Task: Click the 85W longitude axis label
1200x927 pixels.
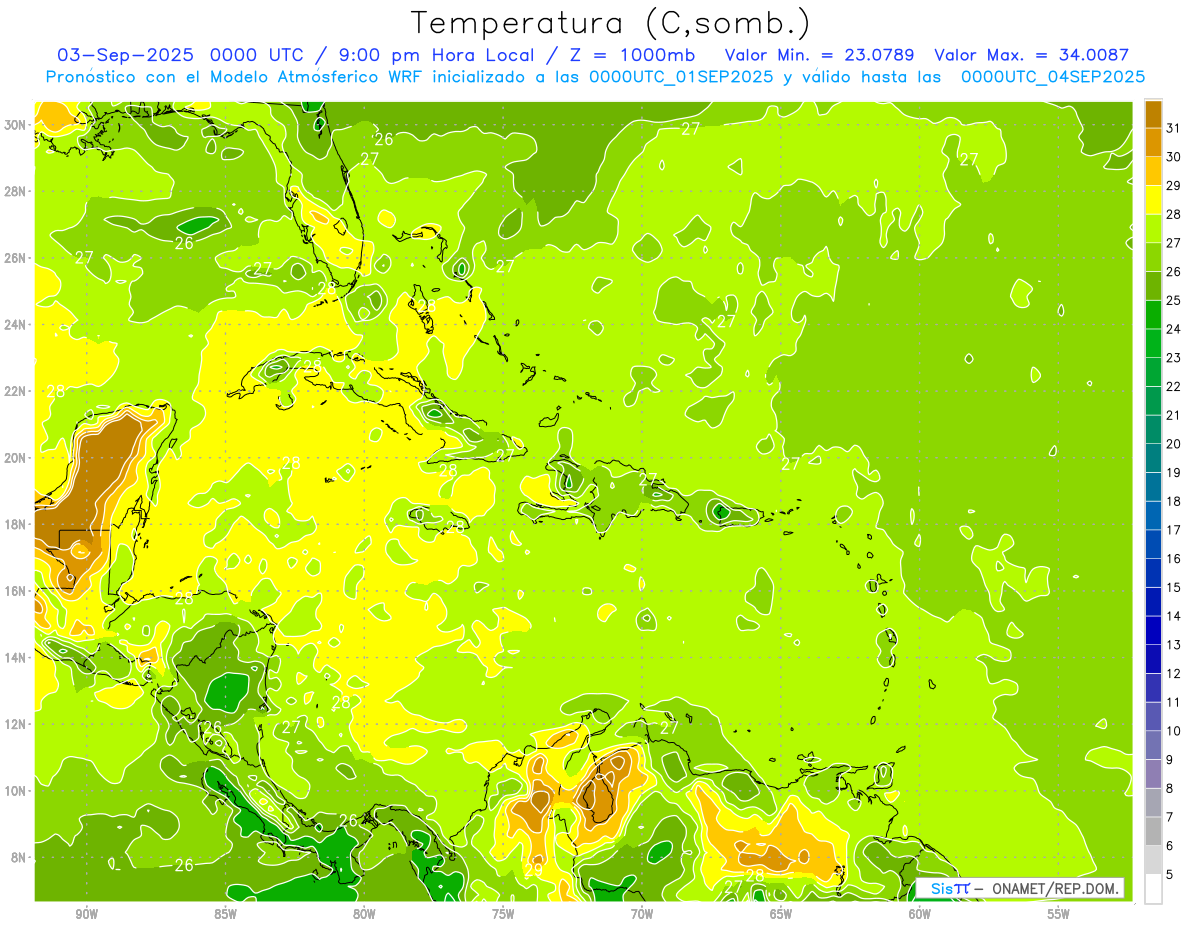Action: pos(225,914)
